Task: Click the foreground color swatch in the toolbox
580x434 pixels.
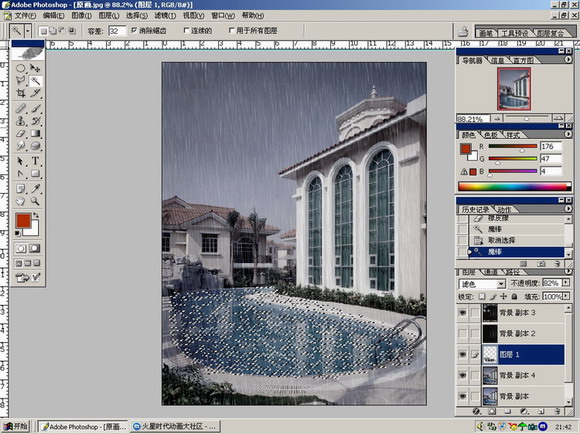Action: (23, 221)
